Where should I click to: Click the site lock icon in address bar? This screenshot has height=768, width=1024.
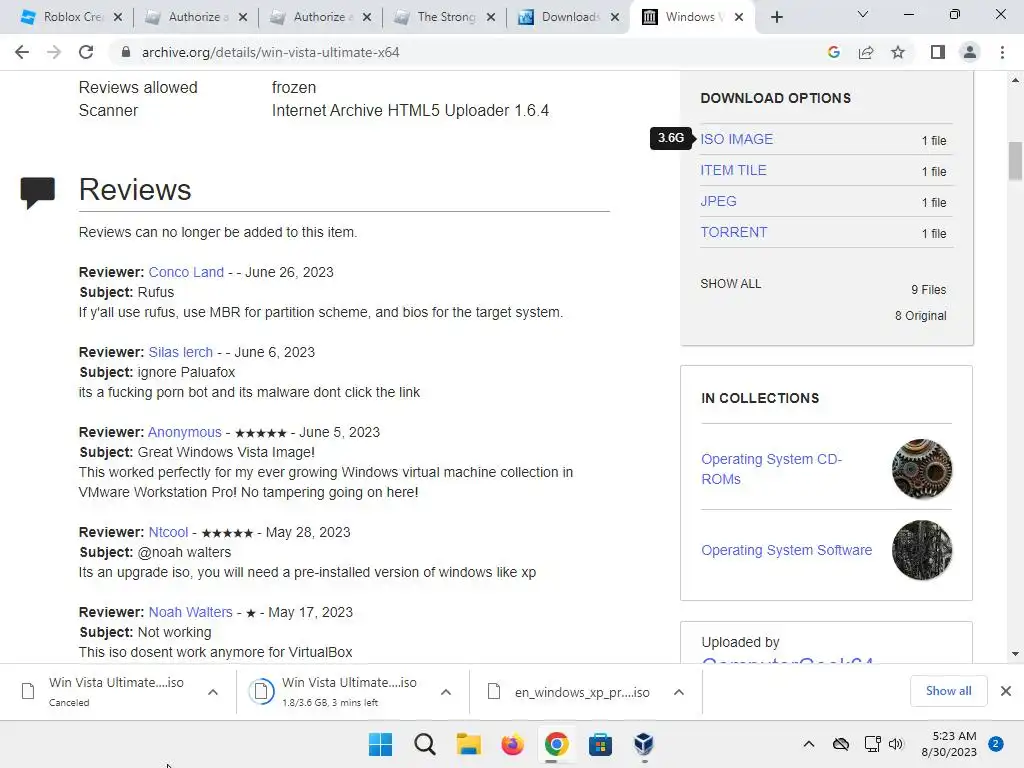point(126,52)
